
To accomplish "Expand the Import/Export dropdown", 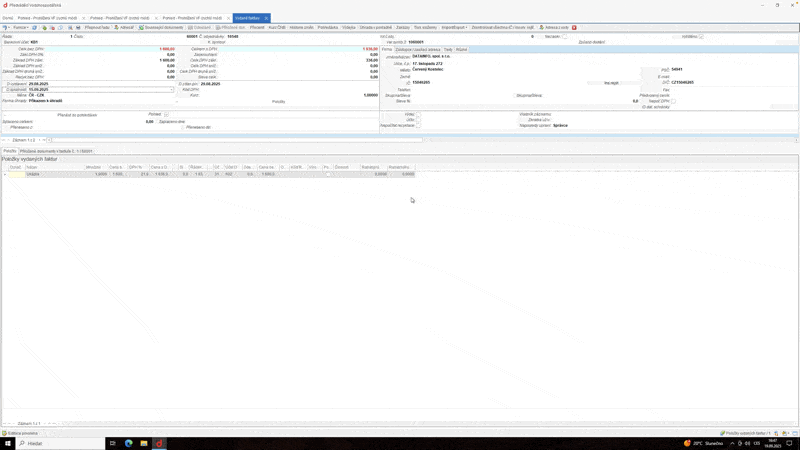I will point(454,28).
